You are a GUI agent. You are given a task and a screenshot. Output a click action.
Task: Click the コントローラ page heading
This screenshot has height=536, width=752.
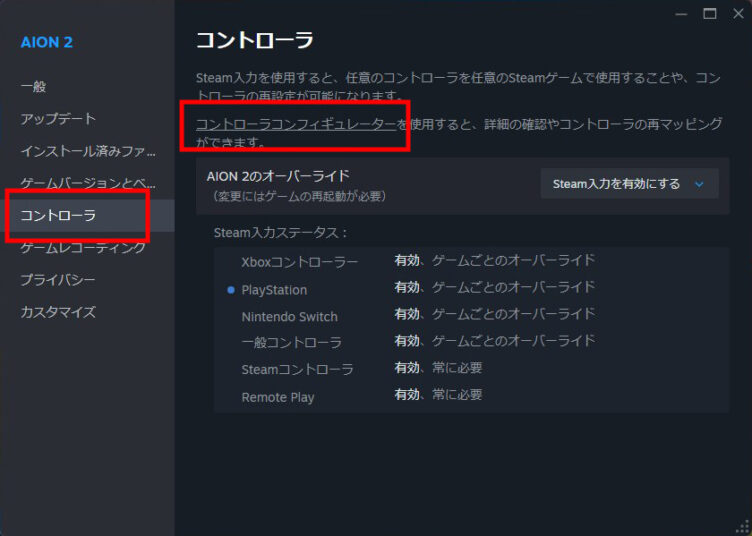pos(255,40)
